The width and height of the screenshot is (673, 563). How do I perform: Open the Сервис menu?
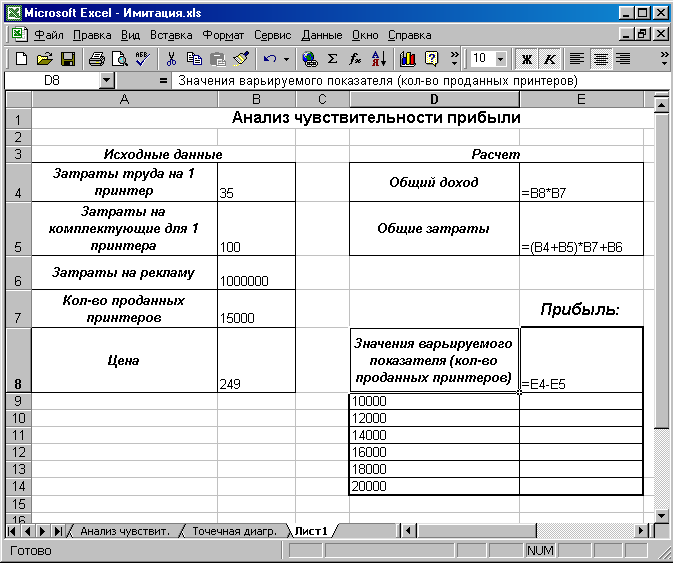point(273,35)
